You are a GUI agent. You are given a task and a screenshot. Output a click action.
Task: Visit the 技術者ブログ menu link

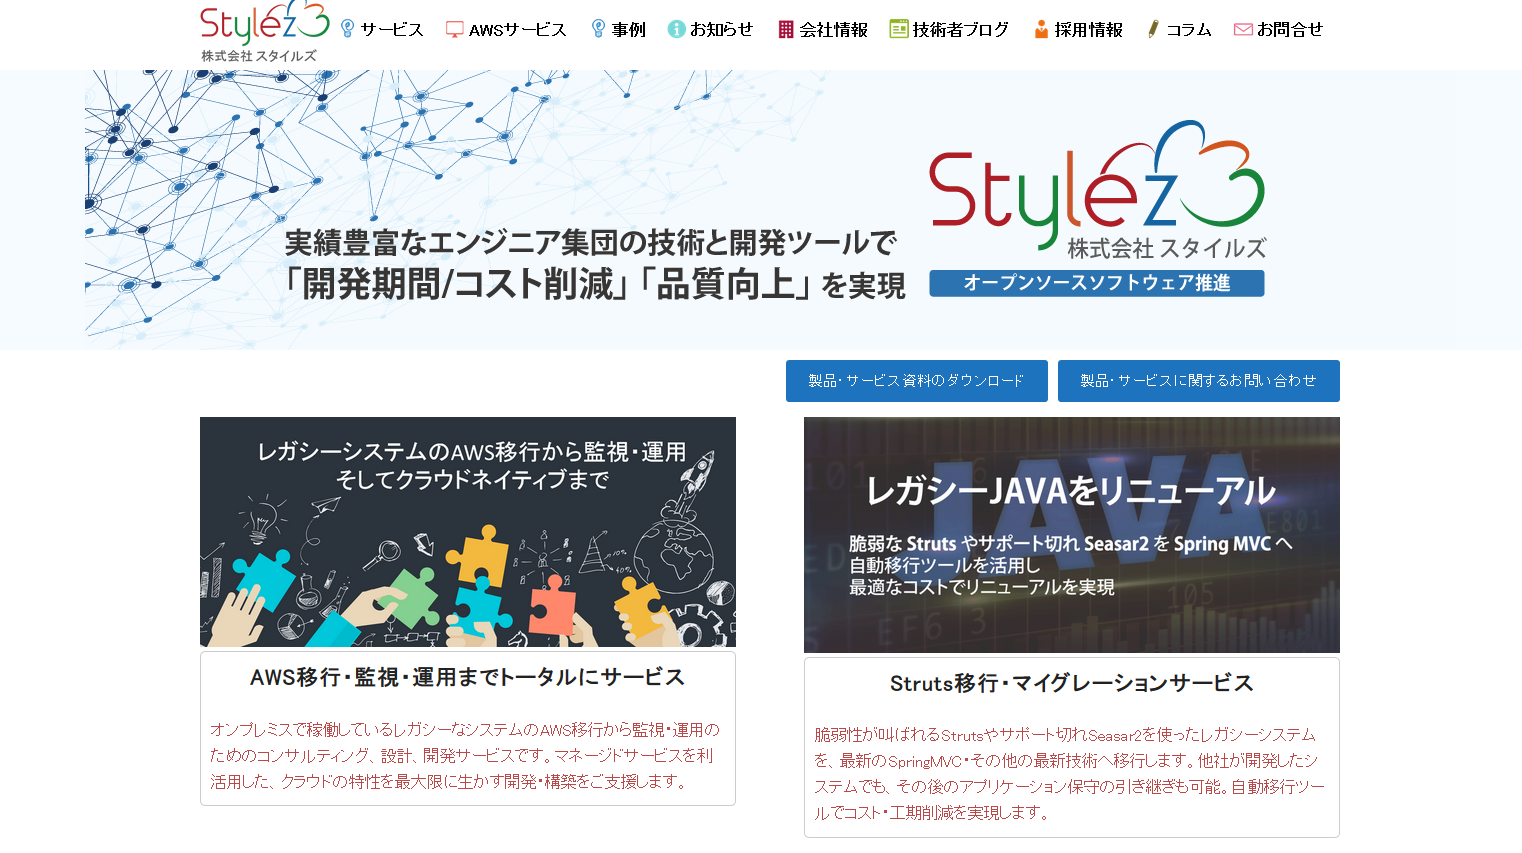pos(961,30)
